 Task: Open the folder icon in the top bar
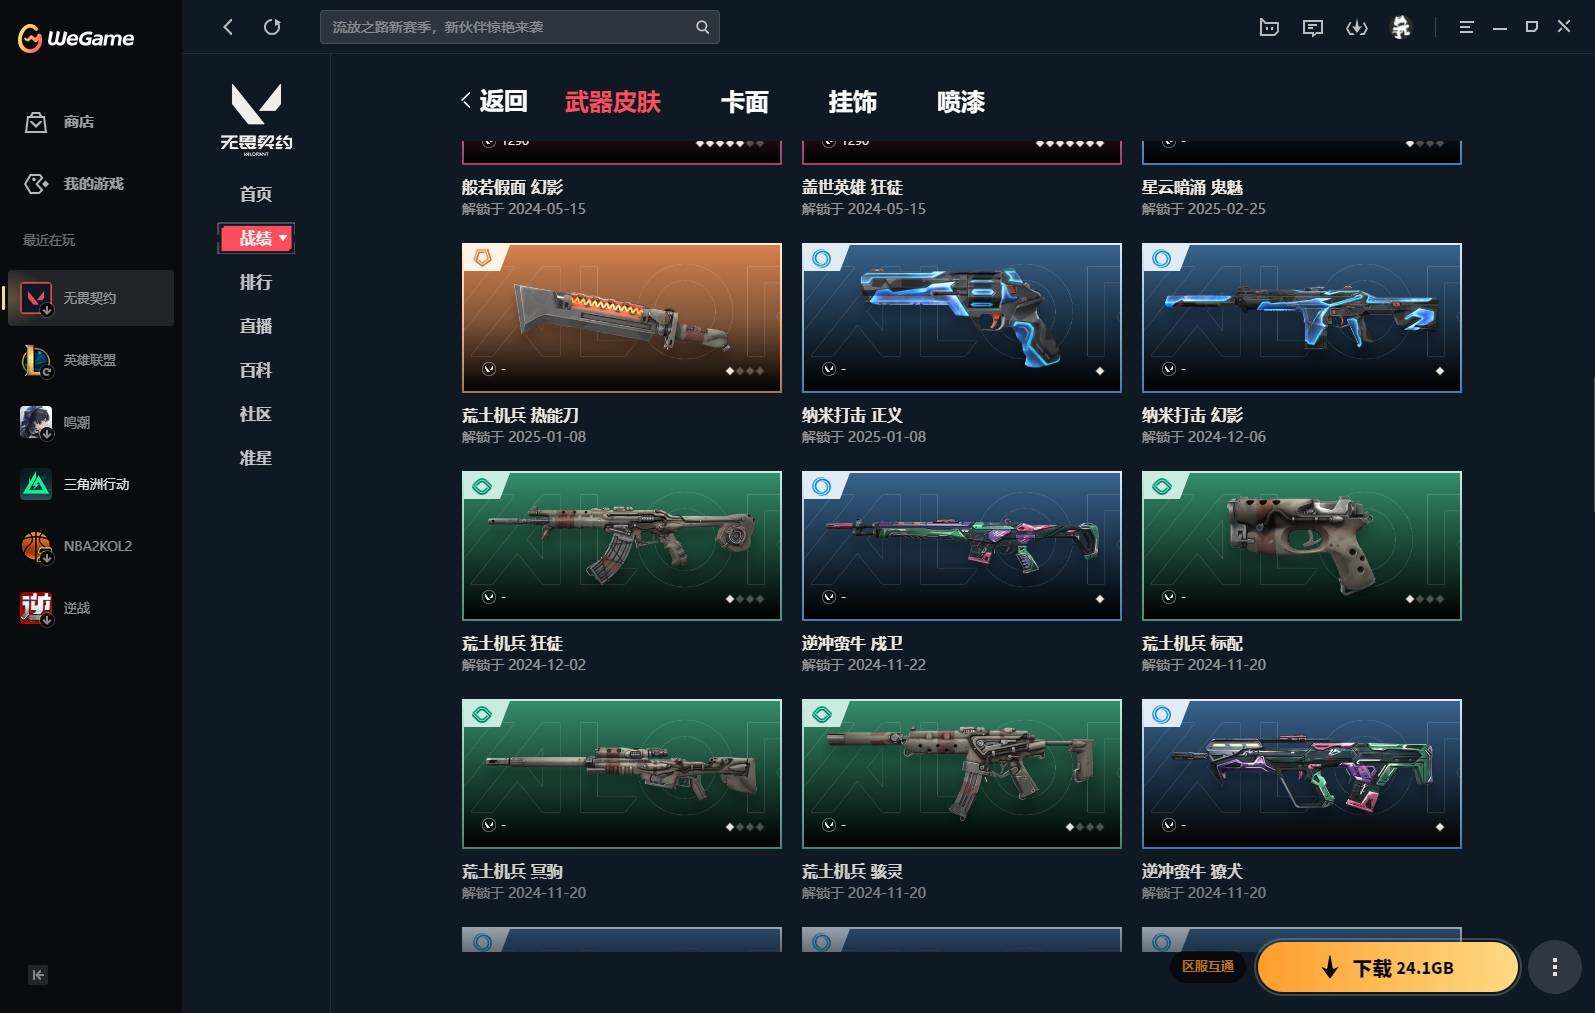[x=1269, y=27]
